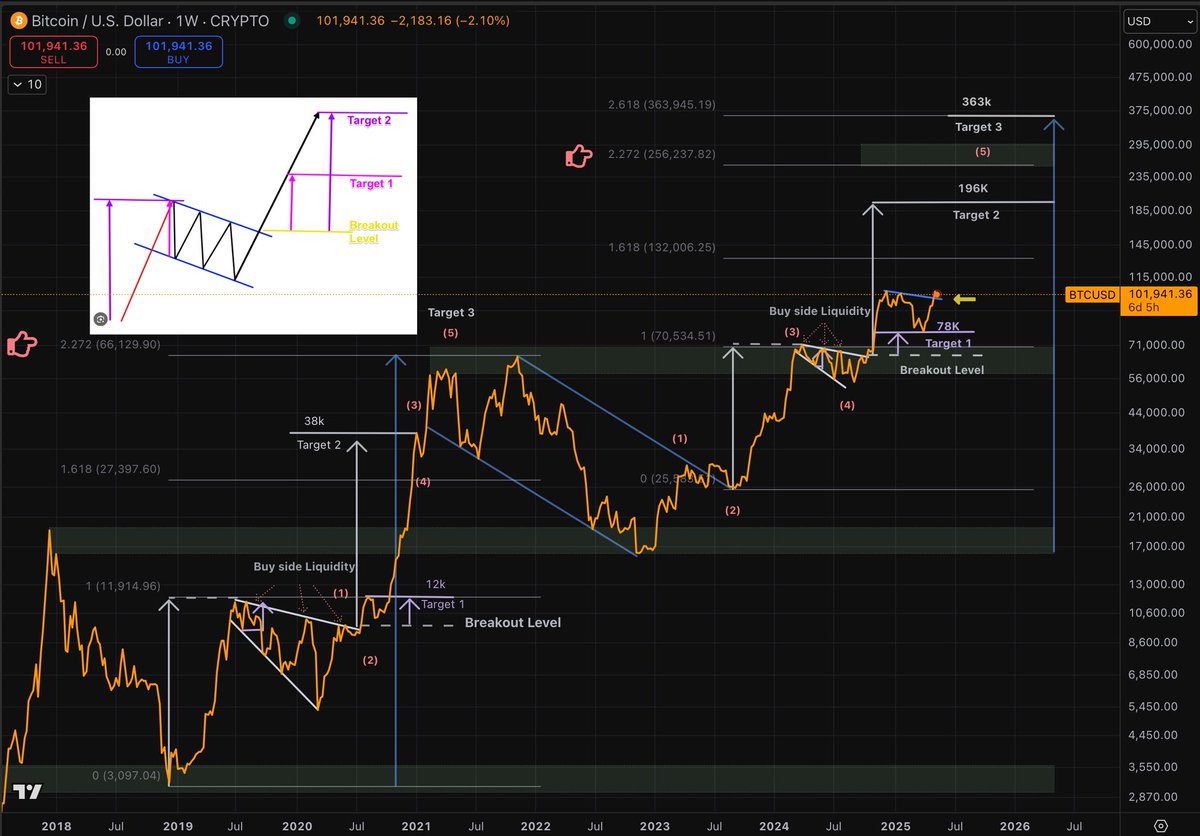Select the Target 3 text under 363k

point(977,127)
